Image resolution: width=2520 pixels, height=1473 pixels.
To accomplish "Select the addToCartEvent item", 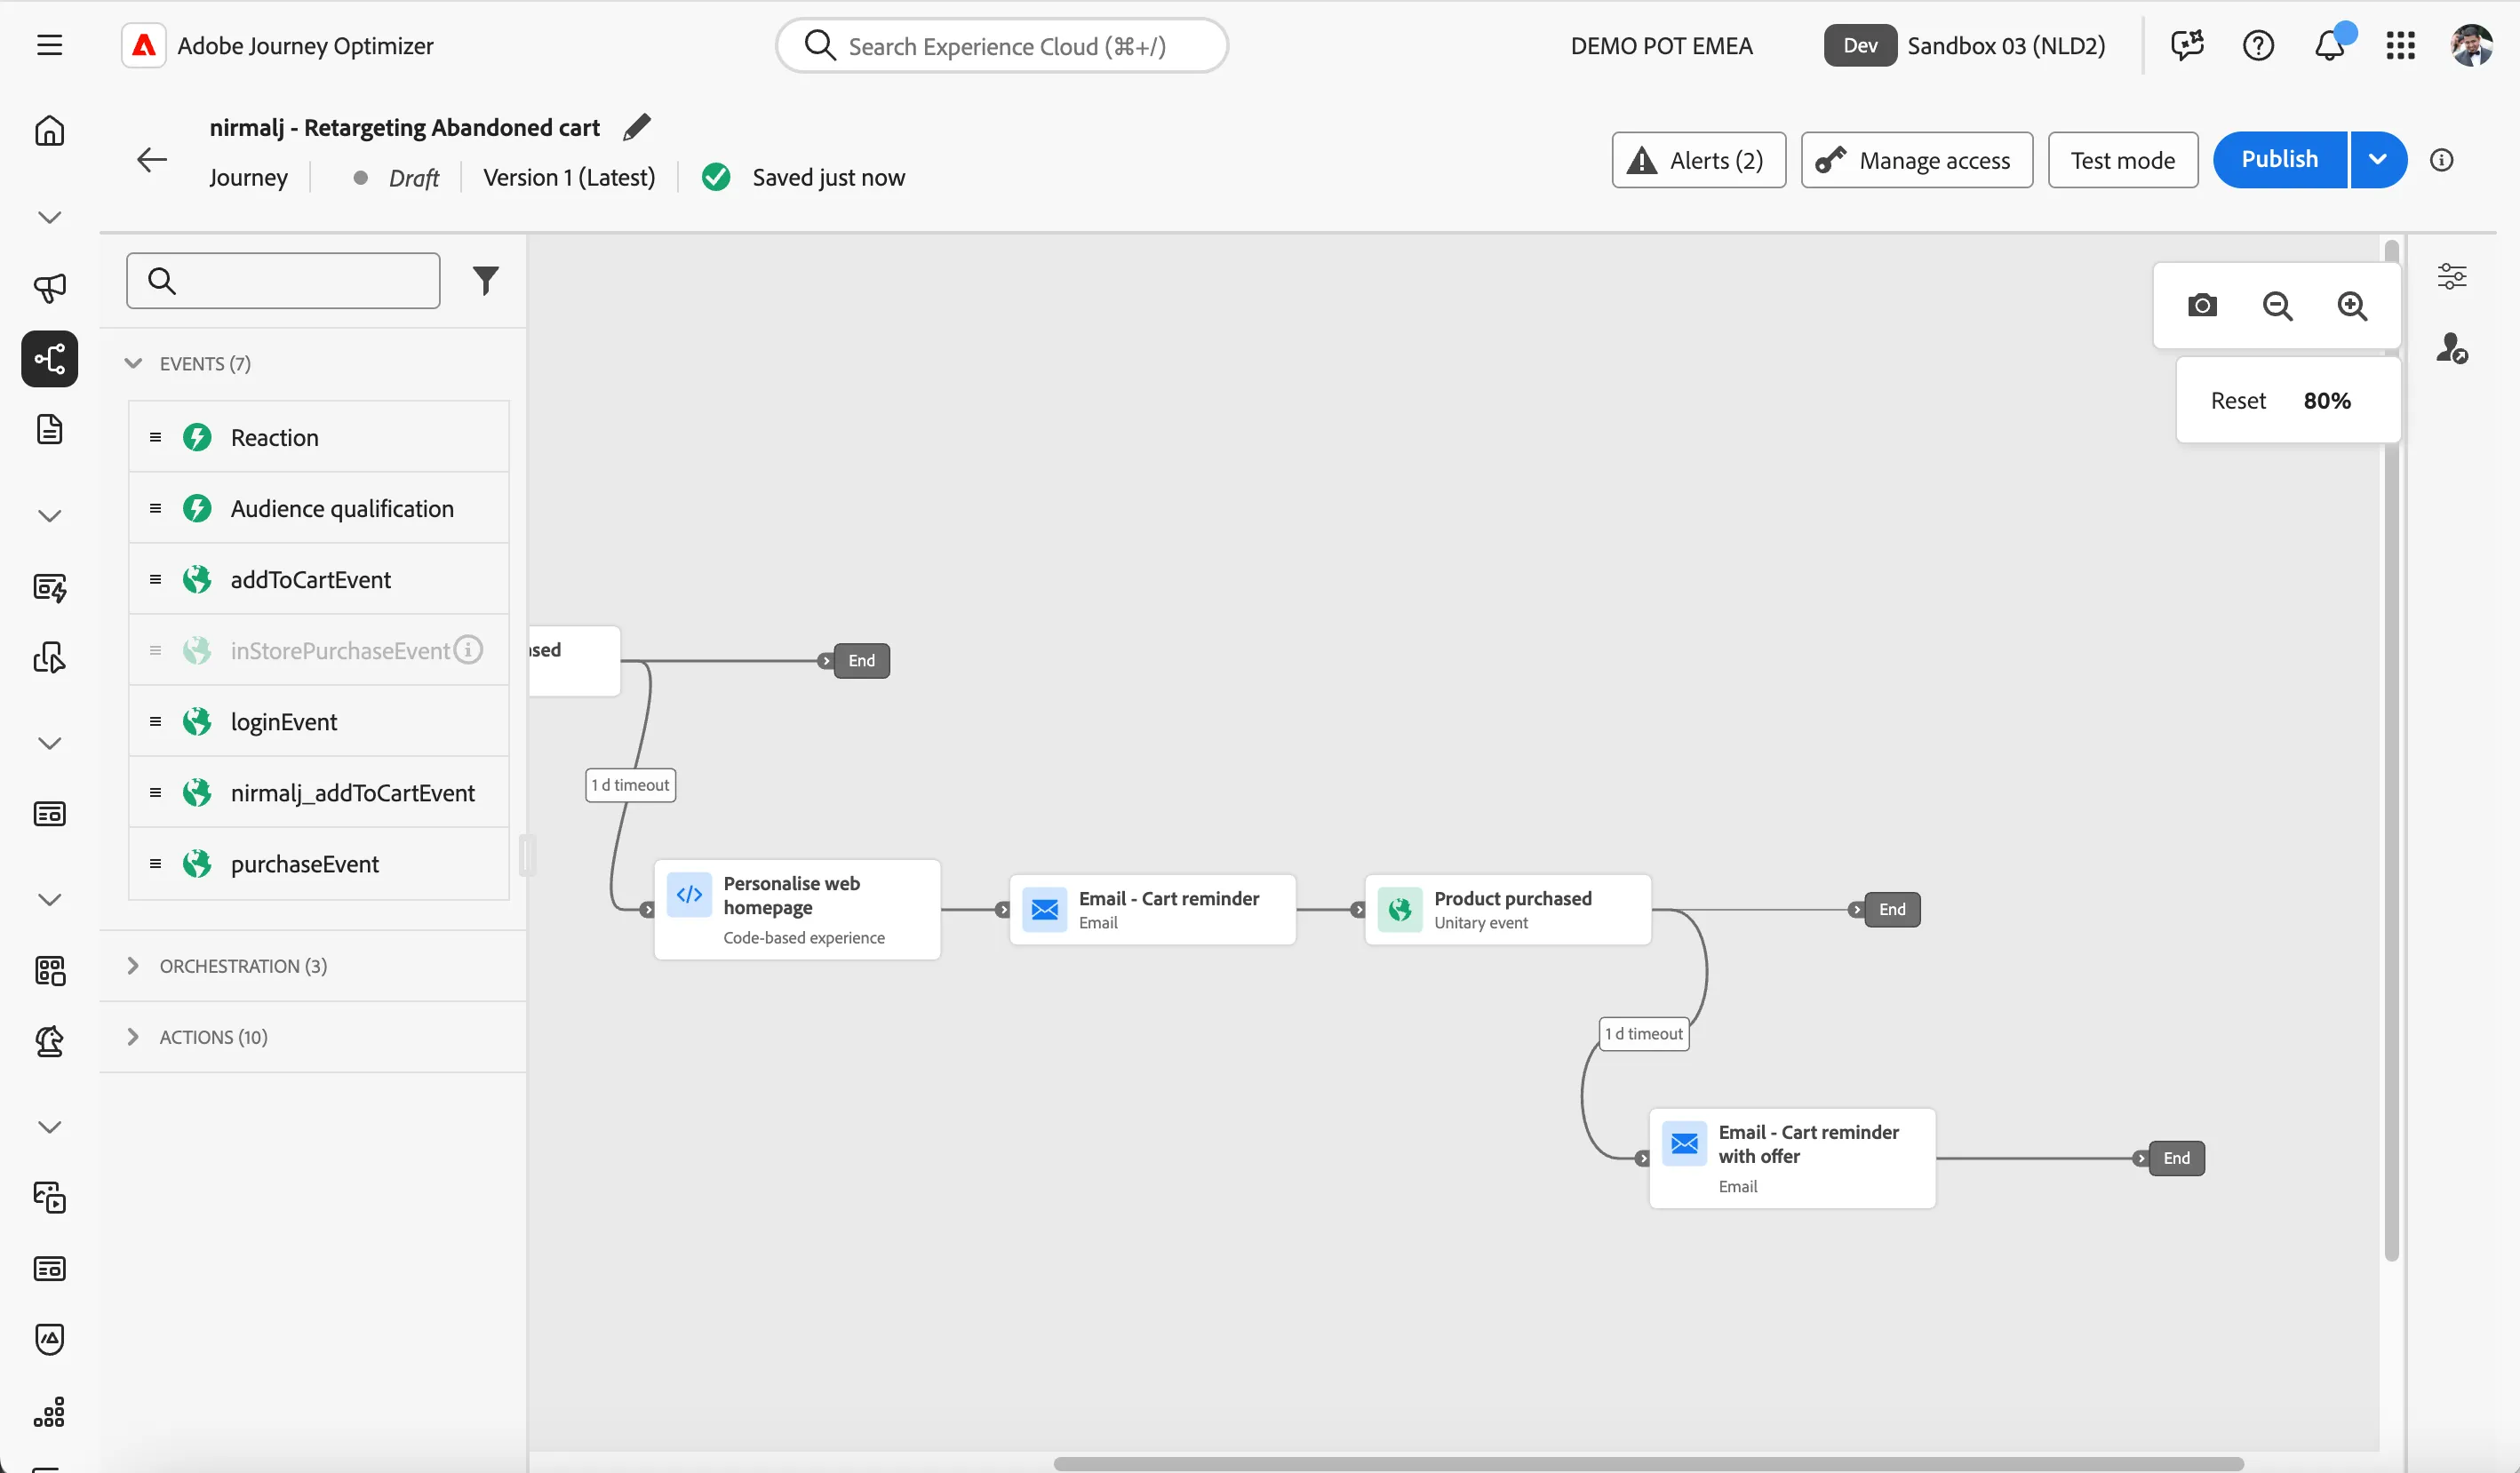I will coord(319,579).
